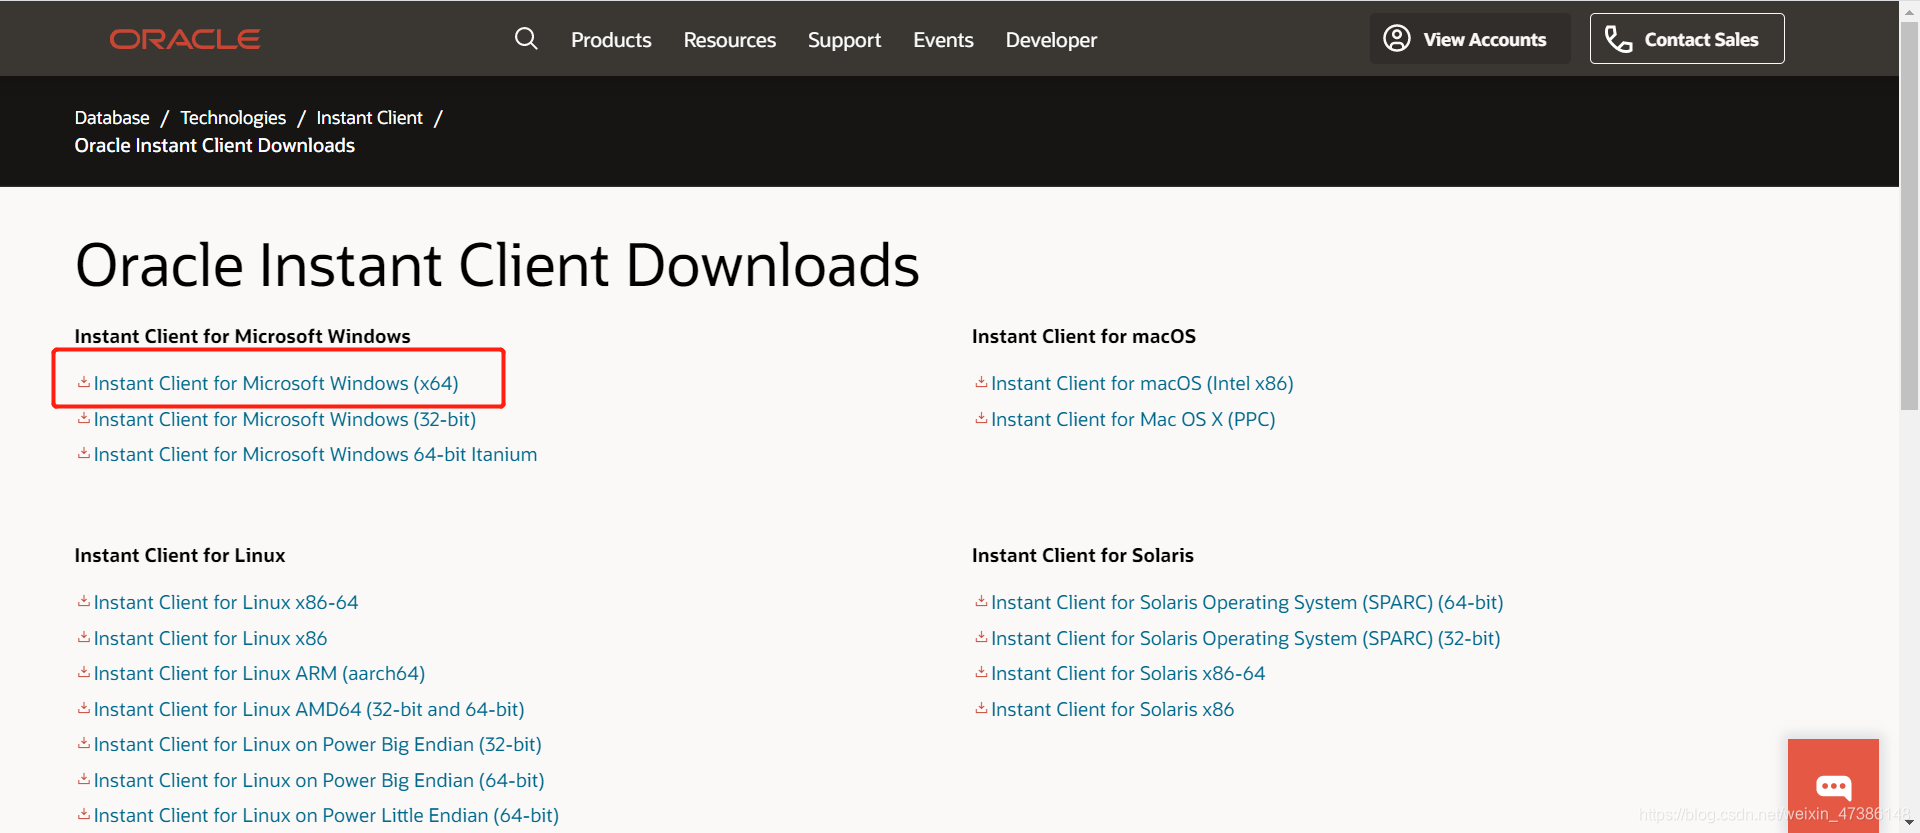
Task: Open Instant Client for Linux x86-64
Action: [x=226, y=602]
